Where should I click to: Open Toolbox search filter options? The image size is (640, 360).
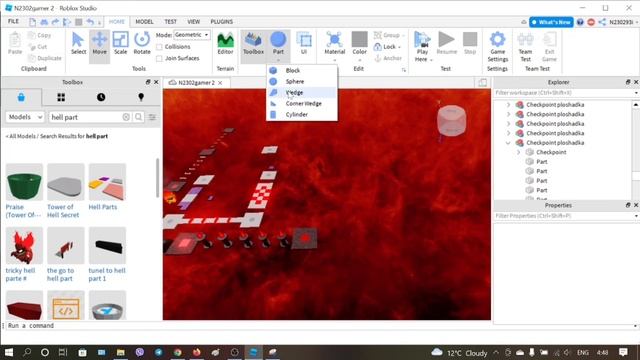(x=152, y=117)
